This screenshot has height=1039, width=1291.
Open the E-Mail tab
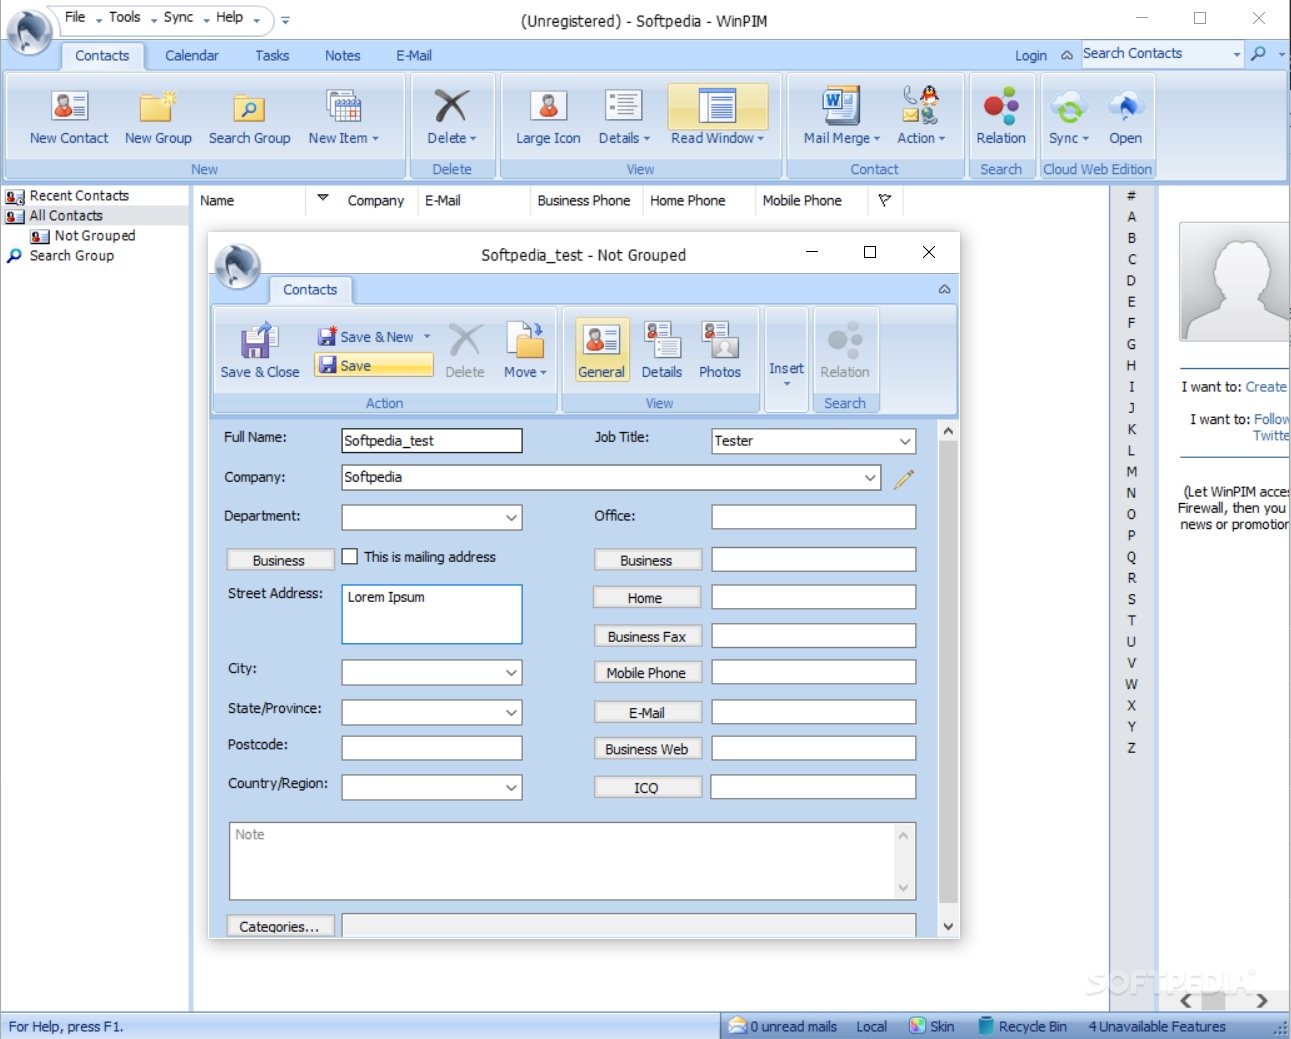click(413, 56)
